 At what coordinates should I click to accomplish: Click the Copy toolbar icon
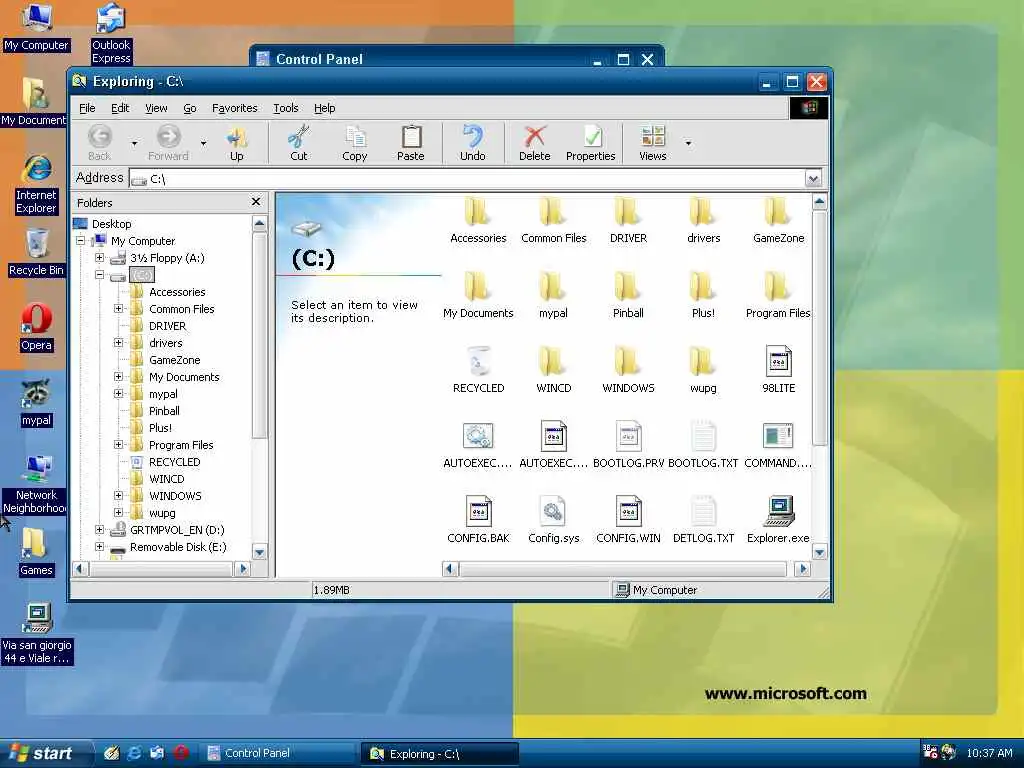tap(355, 136)
